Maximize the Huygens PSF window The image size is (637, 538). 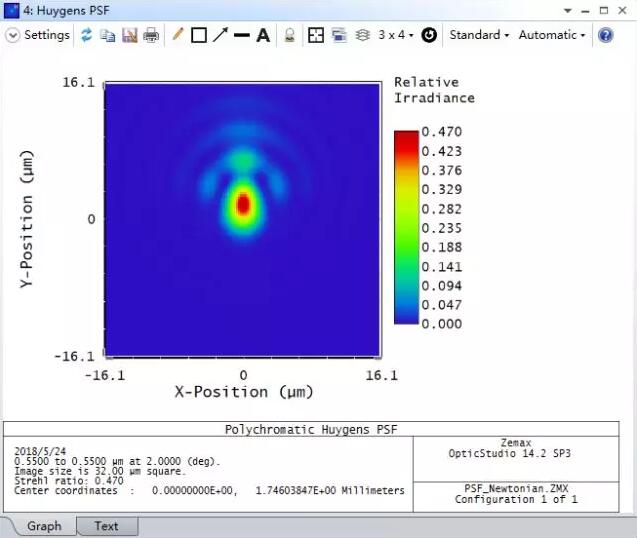pos(604,11)
